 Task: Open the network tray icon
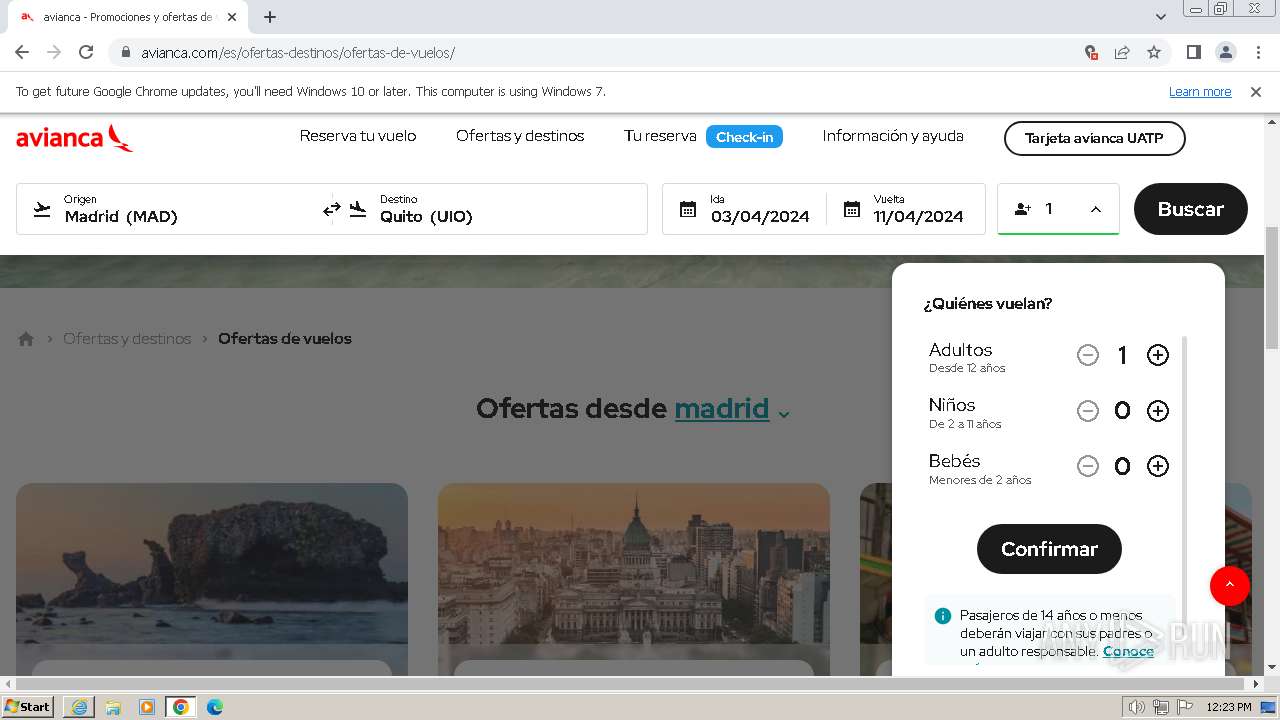tap(1160, 707)
